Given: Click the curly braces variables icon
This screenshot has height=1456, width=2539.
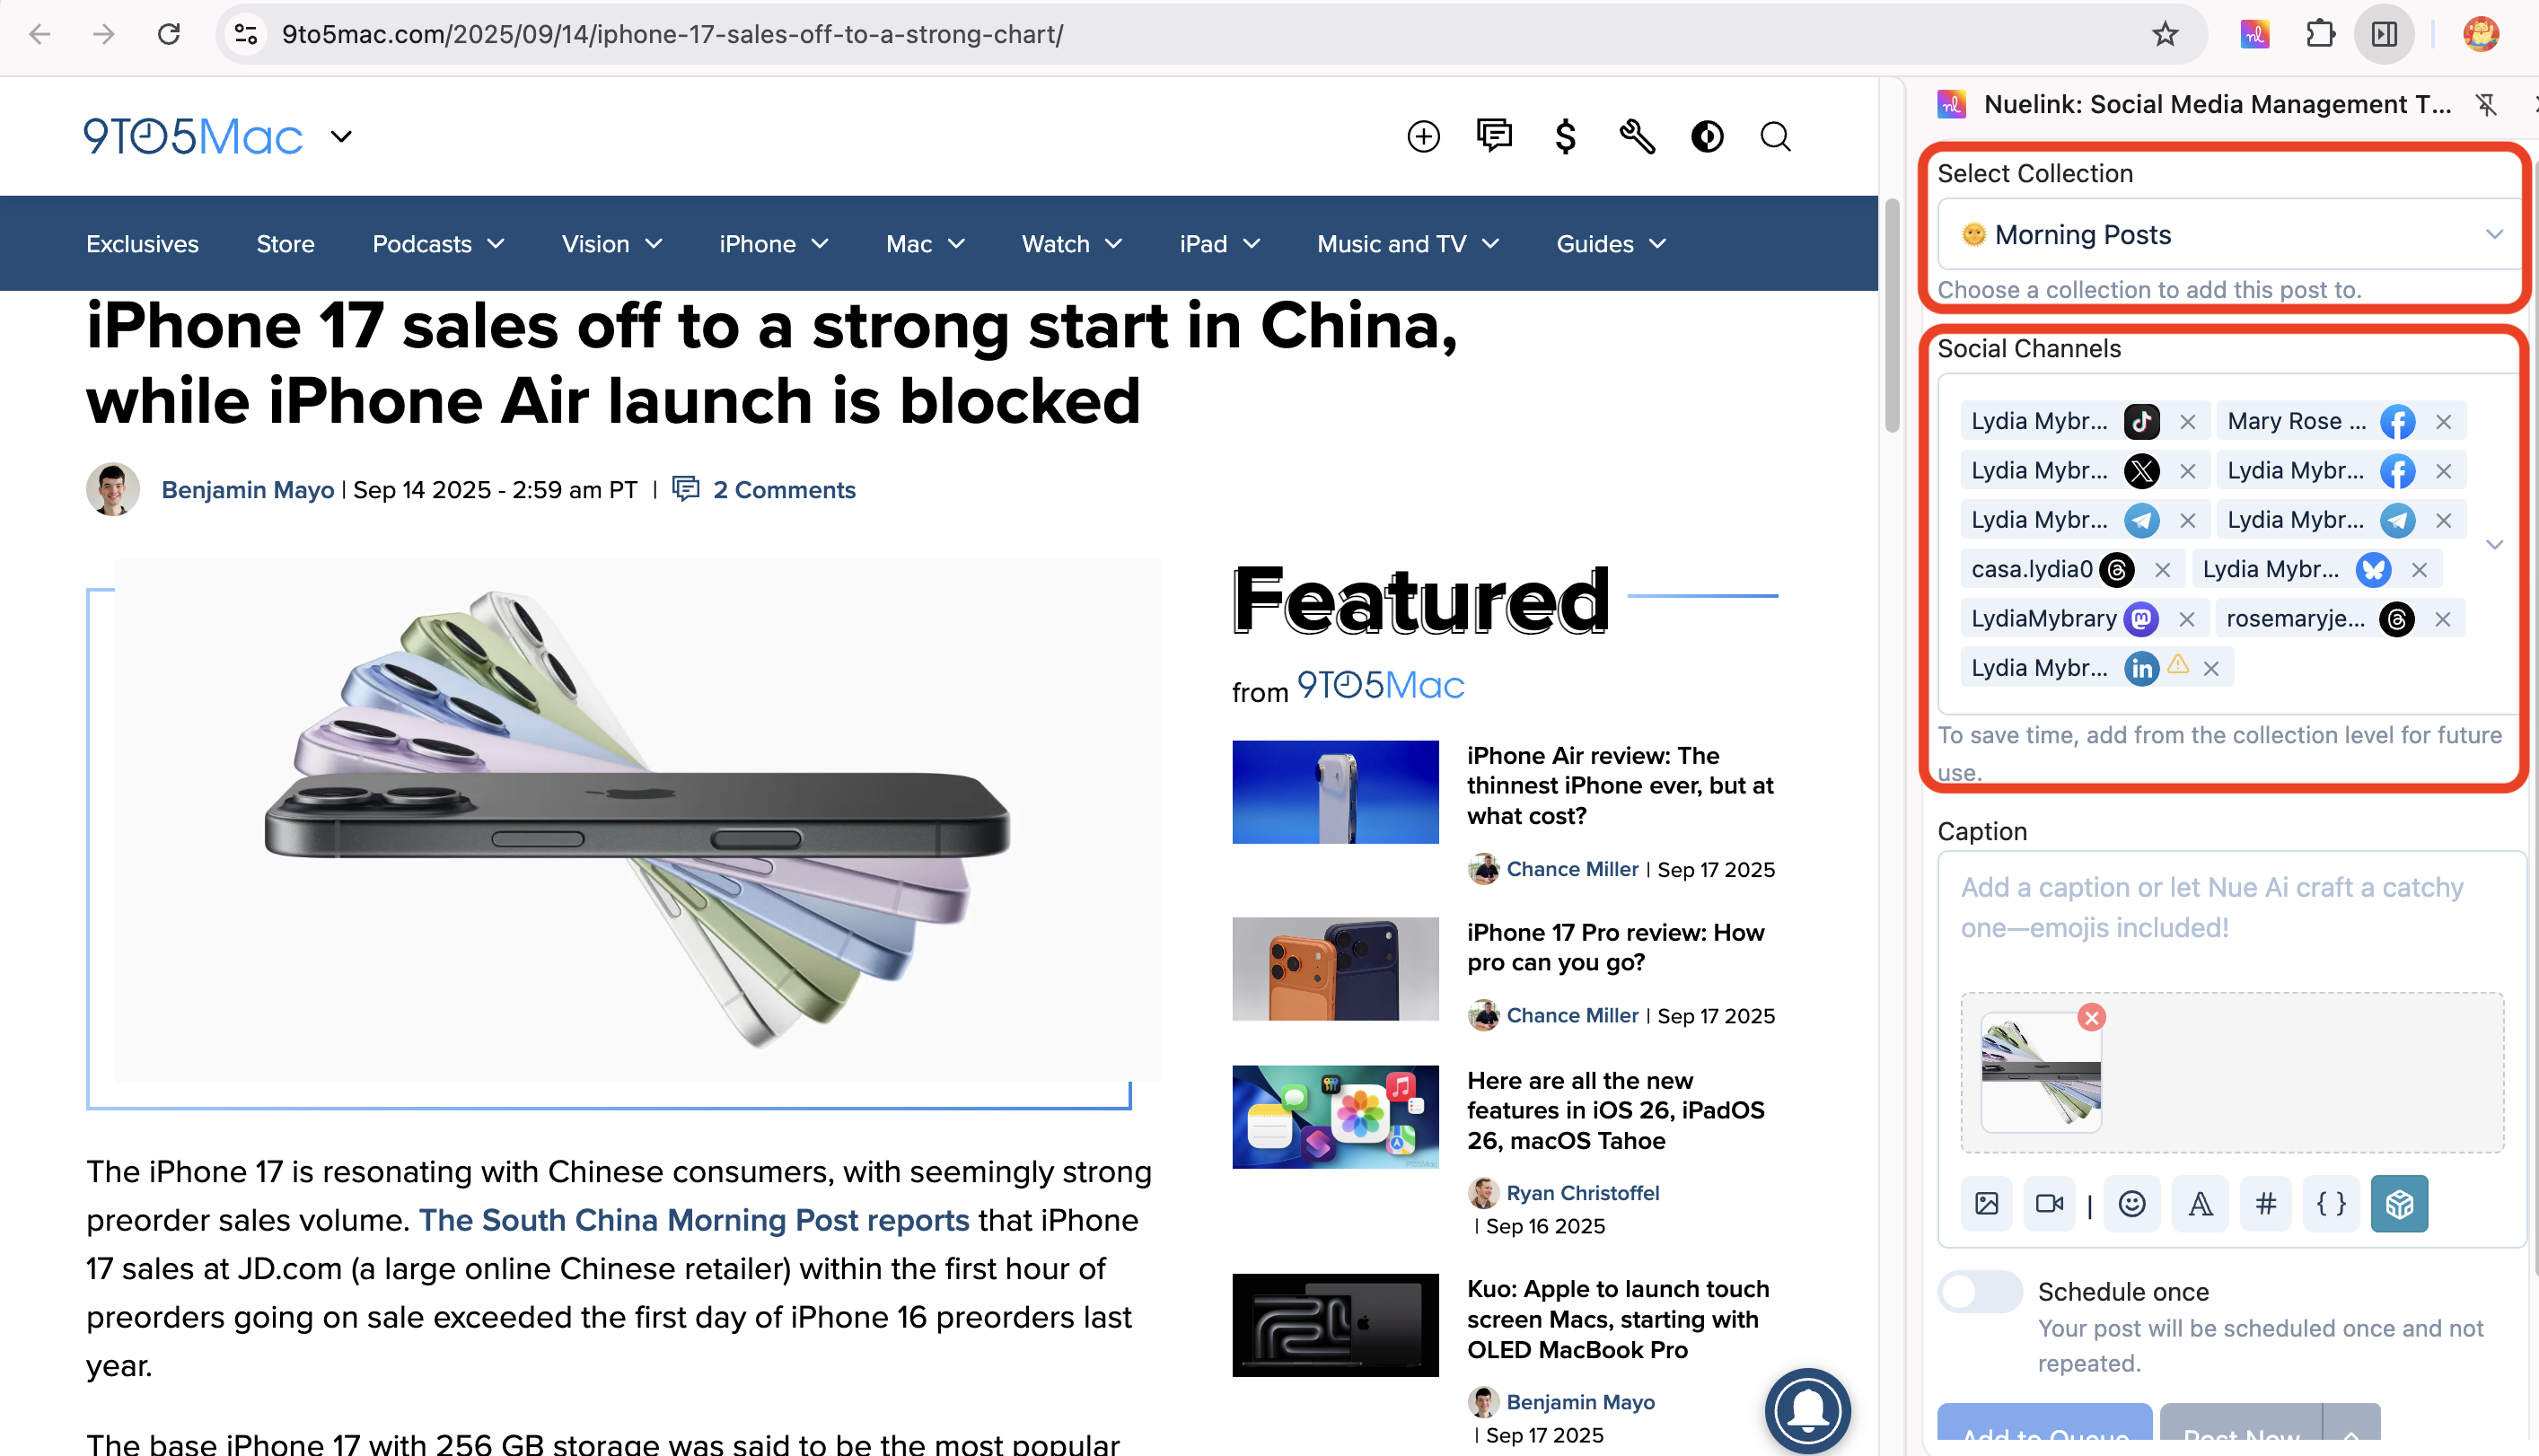Looking at the screenshot, I should (2331, 1203).
